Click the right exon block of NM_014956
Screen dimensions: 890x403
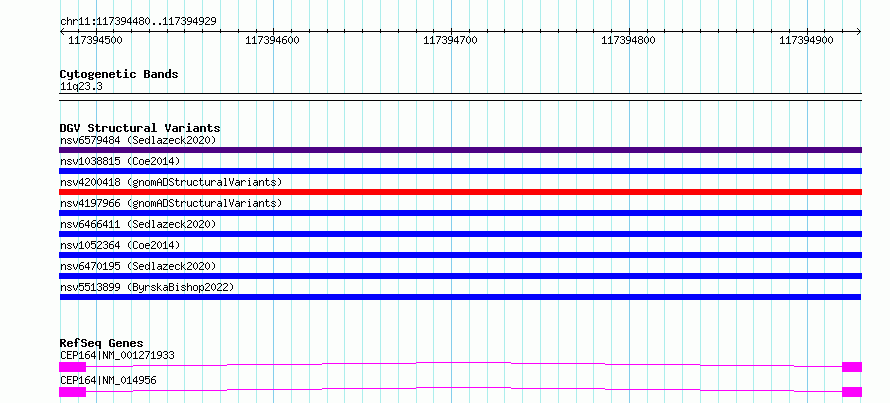852,392
